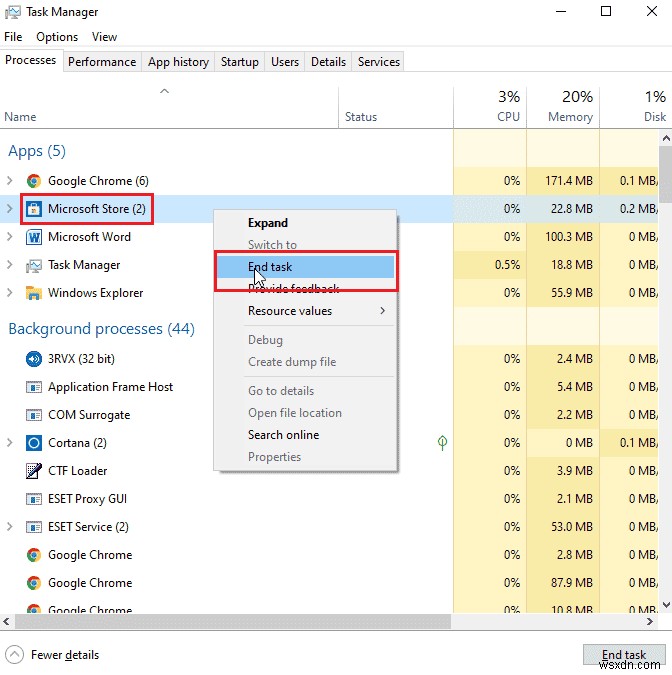Click the horizontal scrollbar thumb
The image size is (672, 675).
pos(233,622)
